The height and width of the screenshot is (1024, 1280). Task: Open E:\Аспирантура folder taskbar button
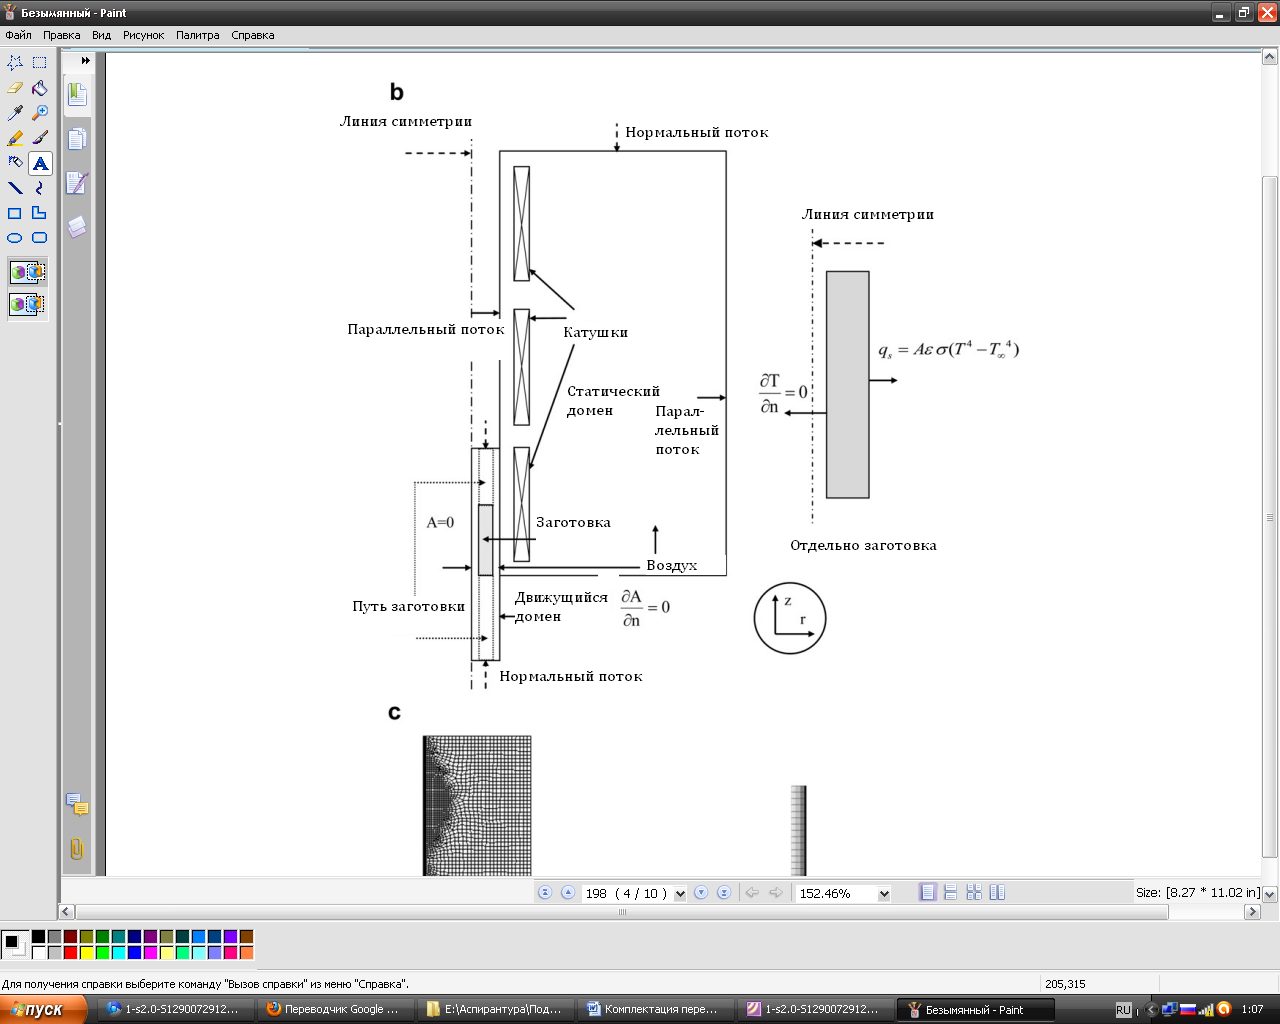click(496, 1010)
